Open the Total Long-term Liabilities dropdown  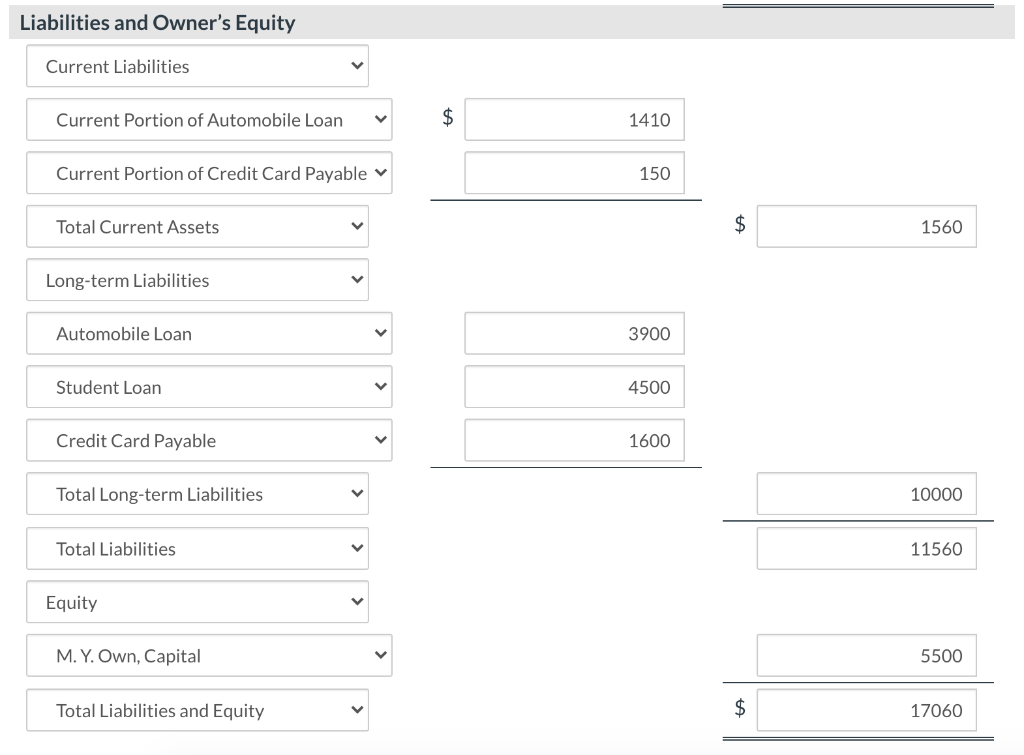click(197, 494)
